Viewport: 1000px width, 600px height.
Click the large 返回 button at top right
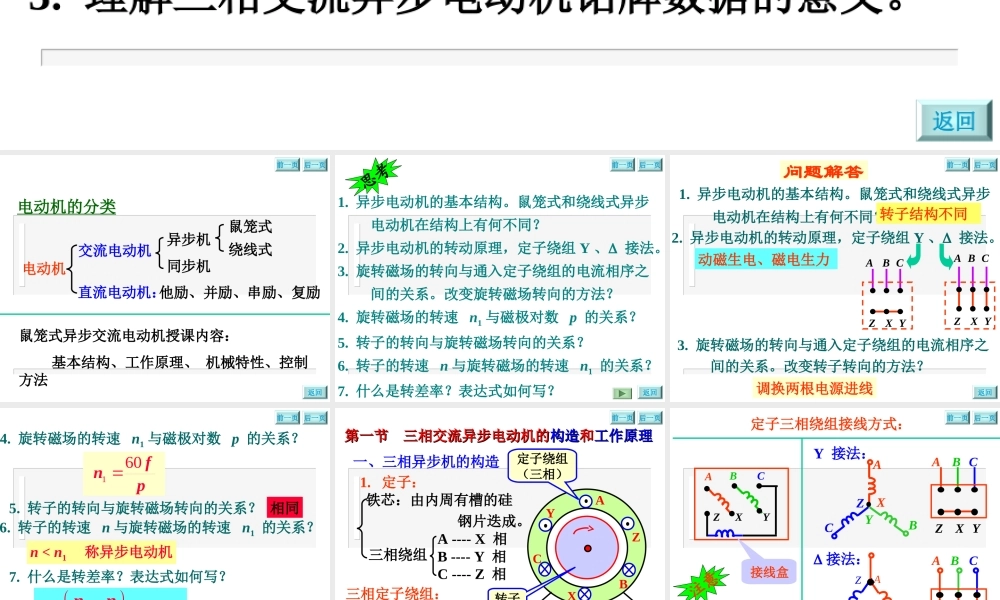[x=955, y=119]
